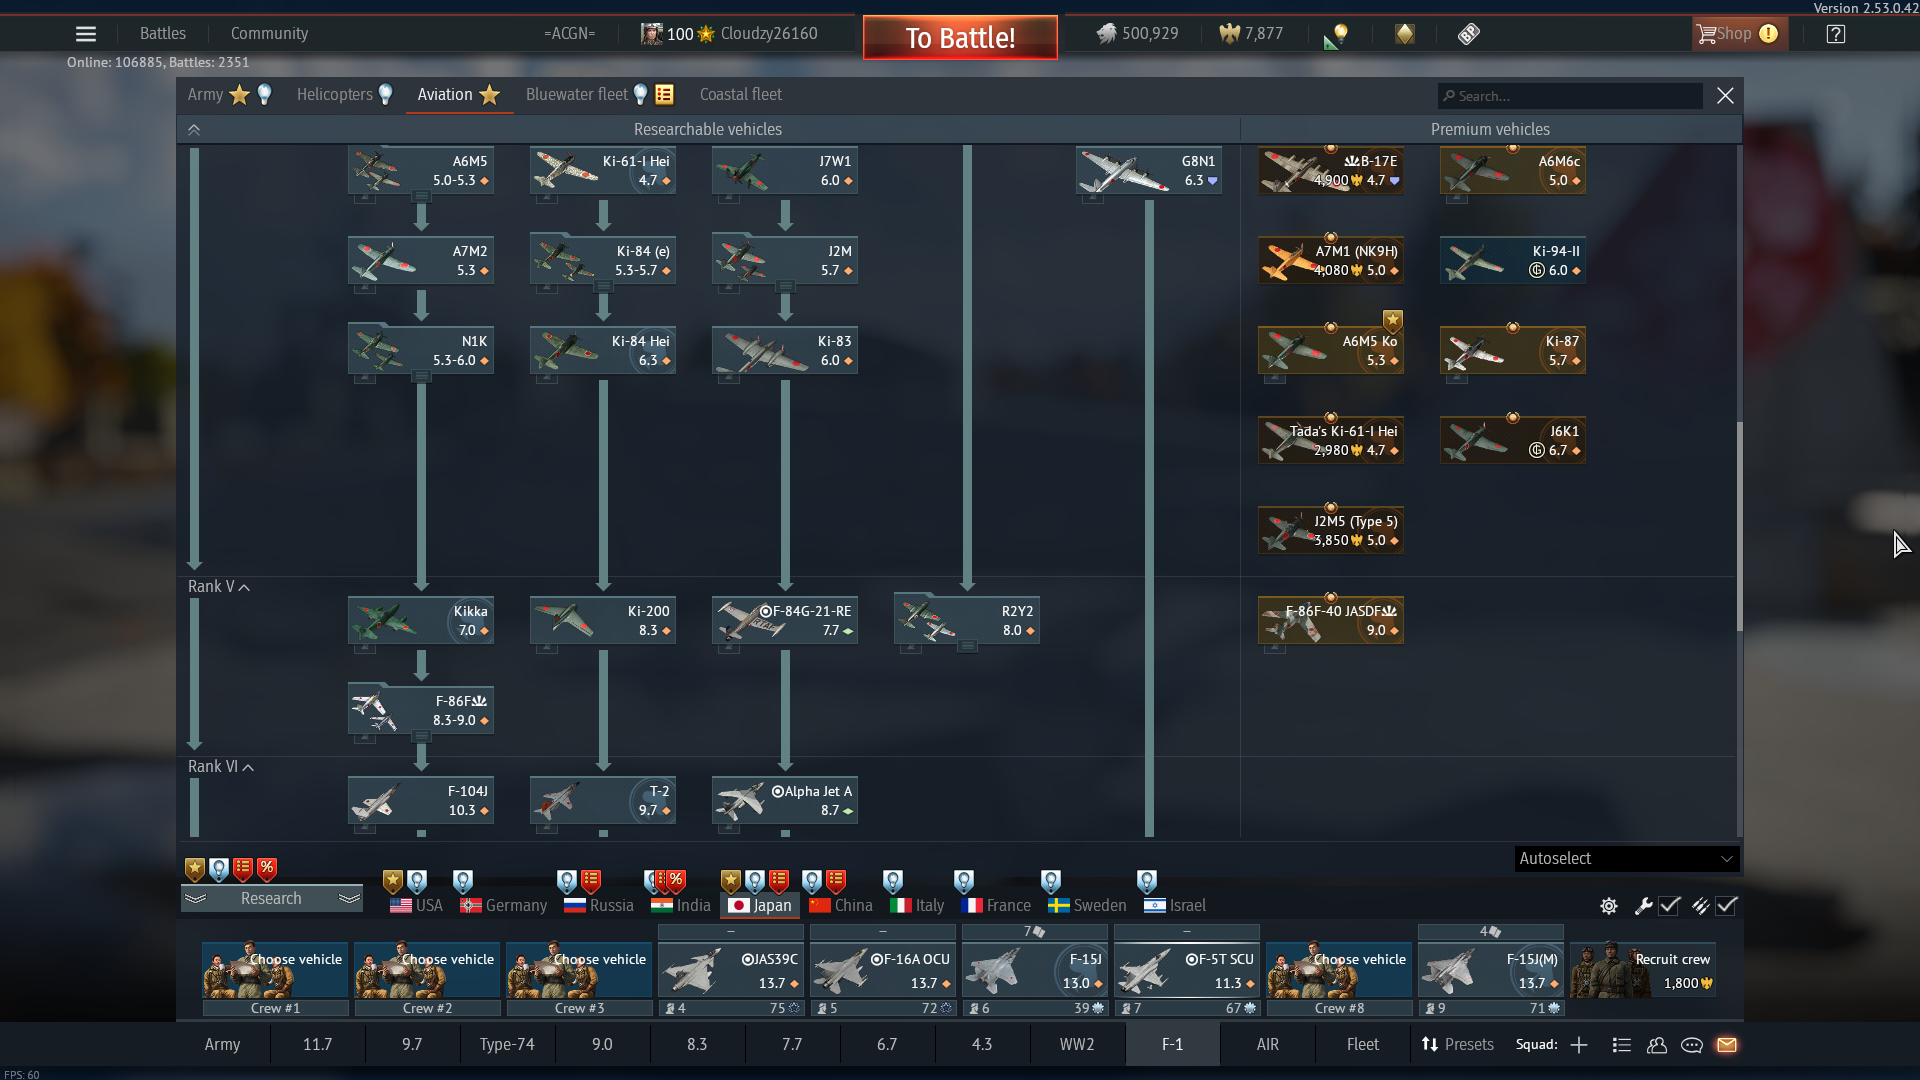This screenshot has height=1080, width=1920.
Task: Open the Autoselect dropdown
Action: [x=1626, y=859]
